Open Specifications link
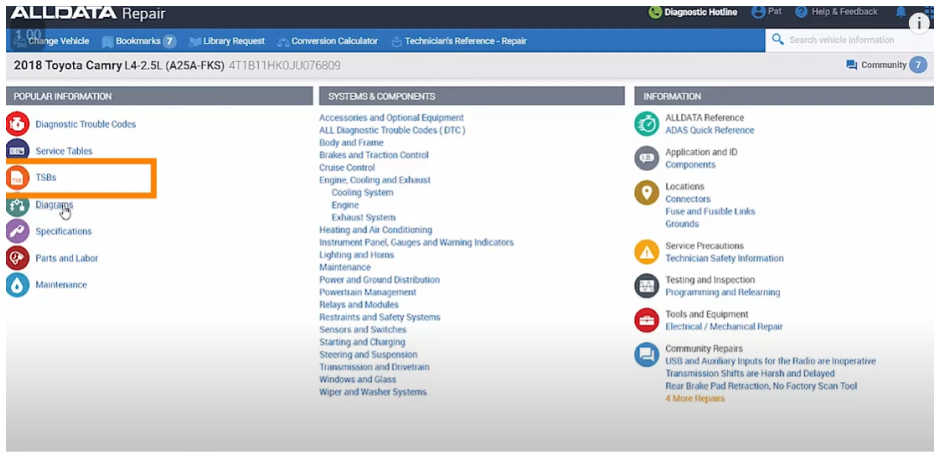Screen dimensions: 940x458 pyautogui.click(x=64, y=231)
